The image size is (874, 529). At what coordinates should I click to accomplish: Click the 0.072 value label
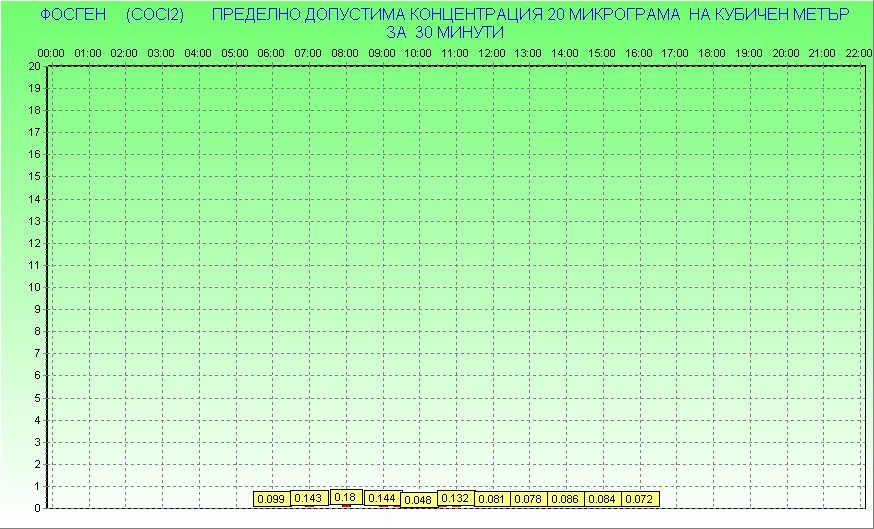[x=639, y=499]
